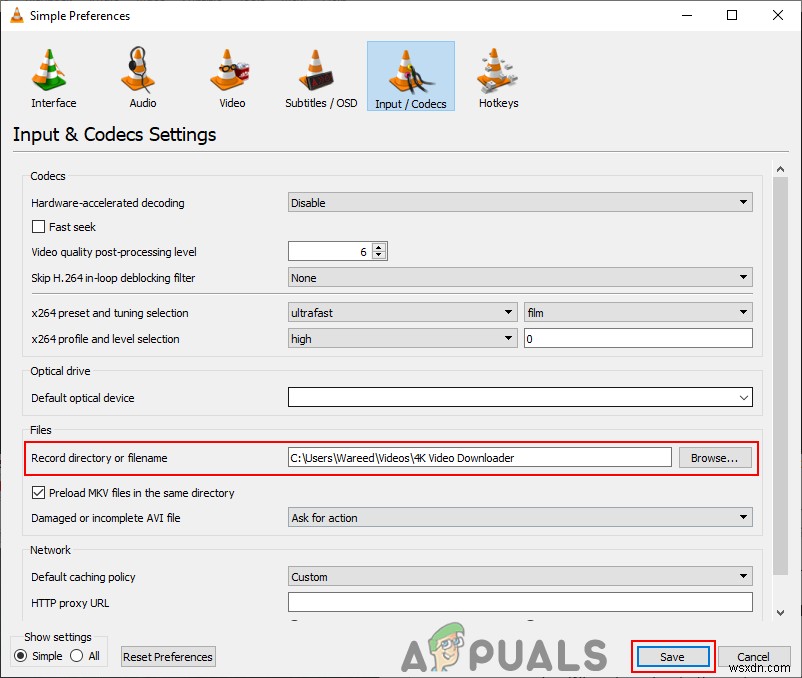
Task: Enable the Fast seek checkbox
Action: (38, 227)
